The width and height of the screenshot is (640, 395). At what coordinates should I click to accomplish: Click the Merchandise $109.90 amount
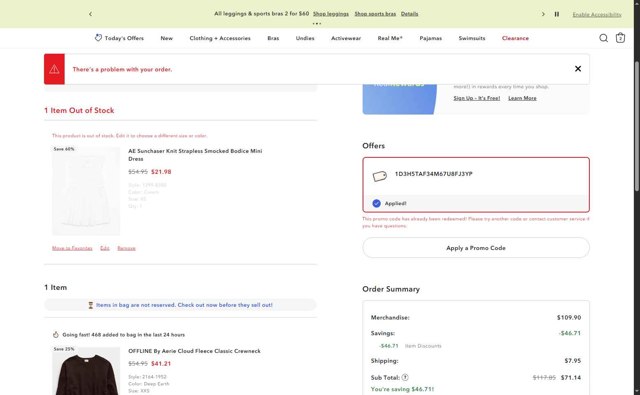[x=569, y=317]
